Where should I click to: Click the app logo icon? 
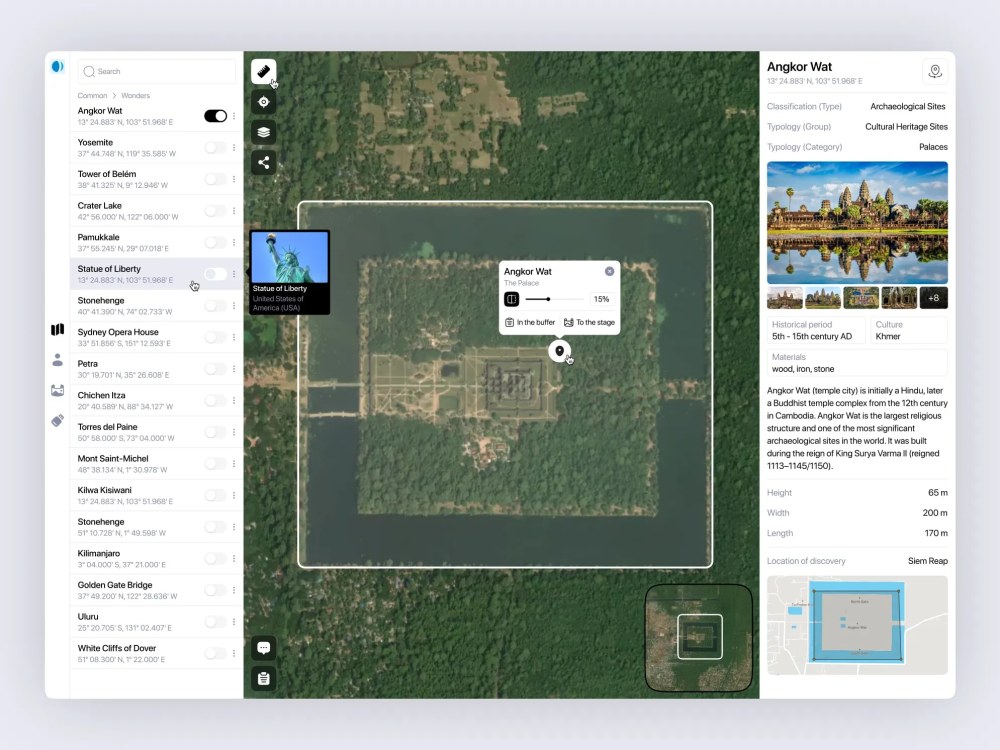(57, 66)
